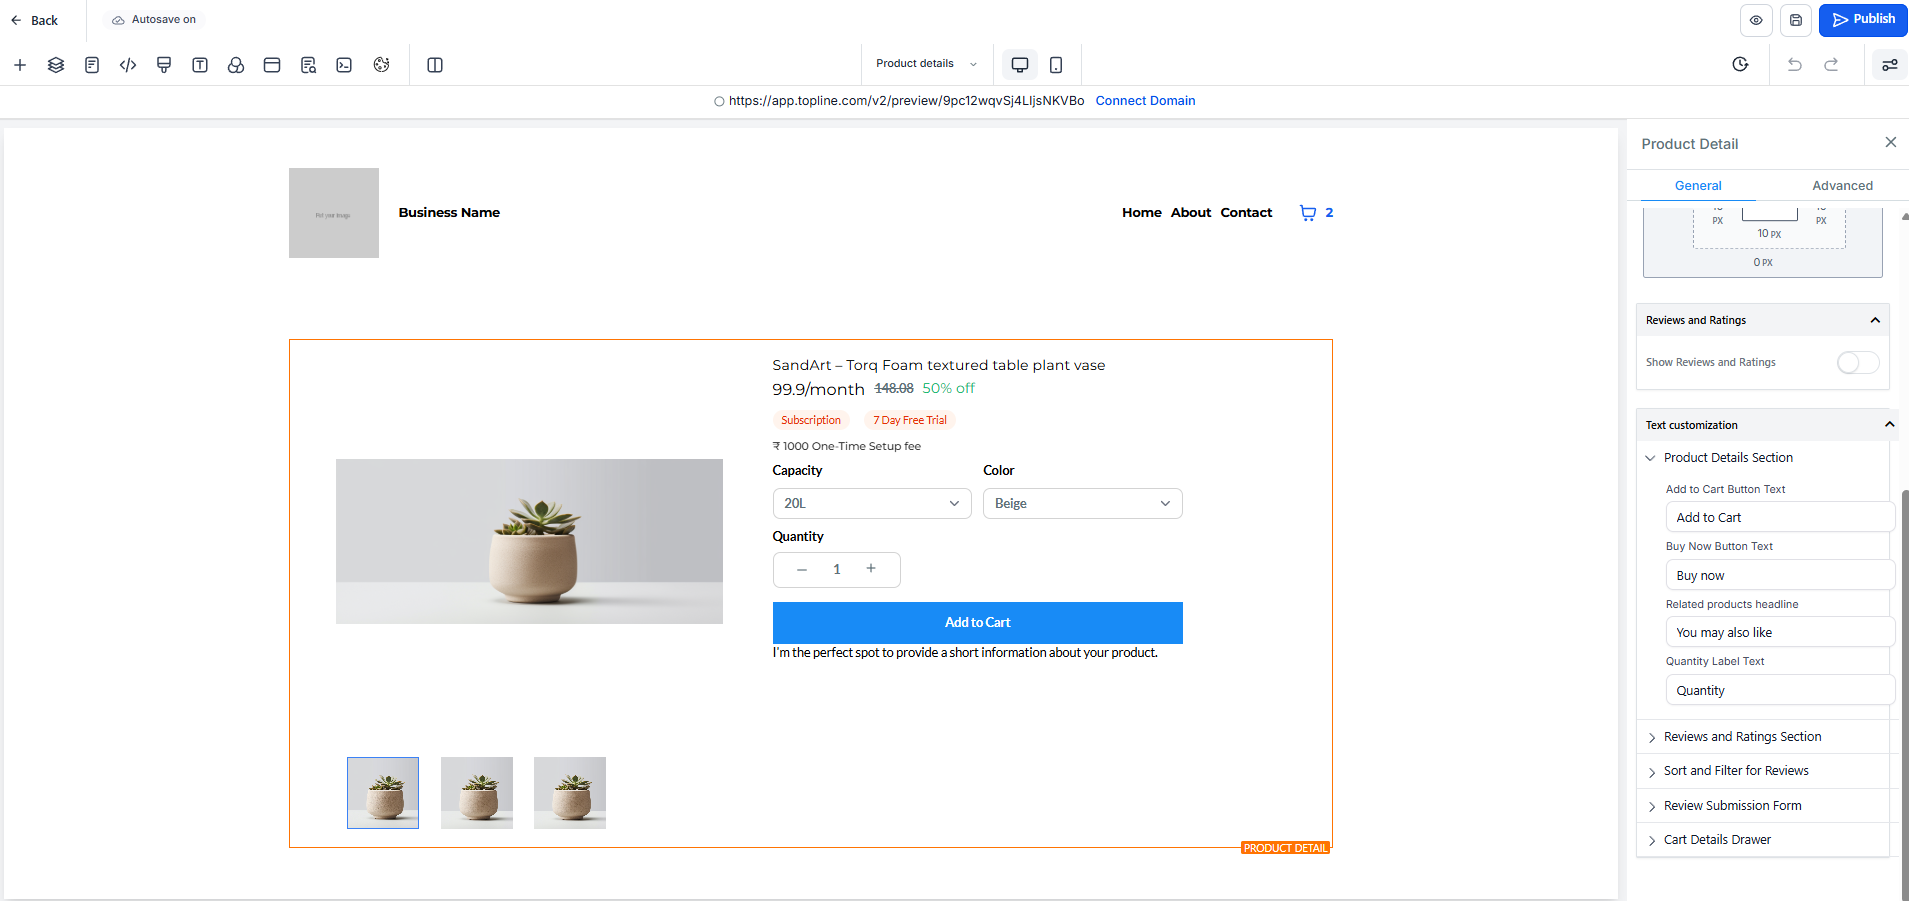Open the layers panel icon

56,65
